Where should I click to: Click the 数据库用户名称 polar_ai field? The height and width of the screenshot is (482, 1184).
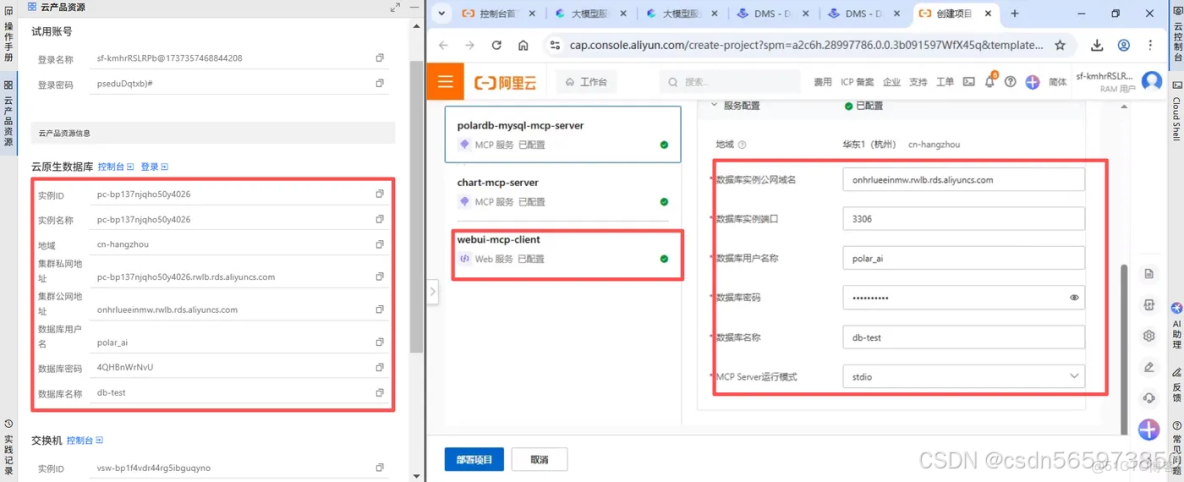(x=964, y=258)
